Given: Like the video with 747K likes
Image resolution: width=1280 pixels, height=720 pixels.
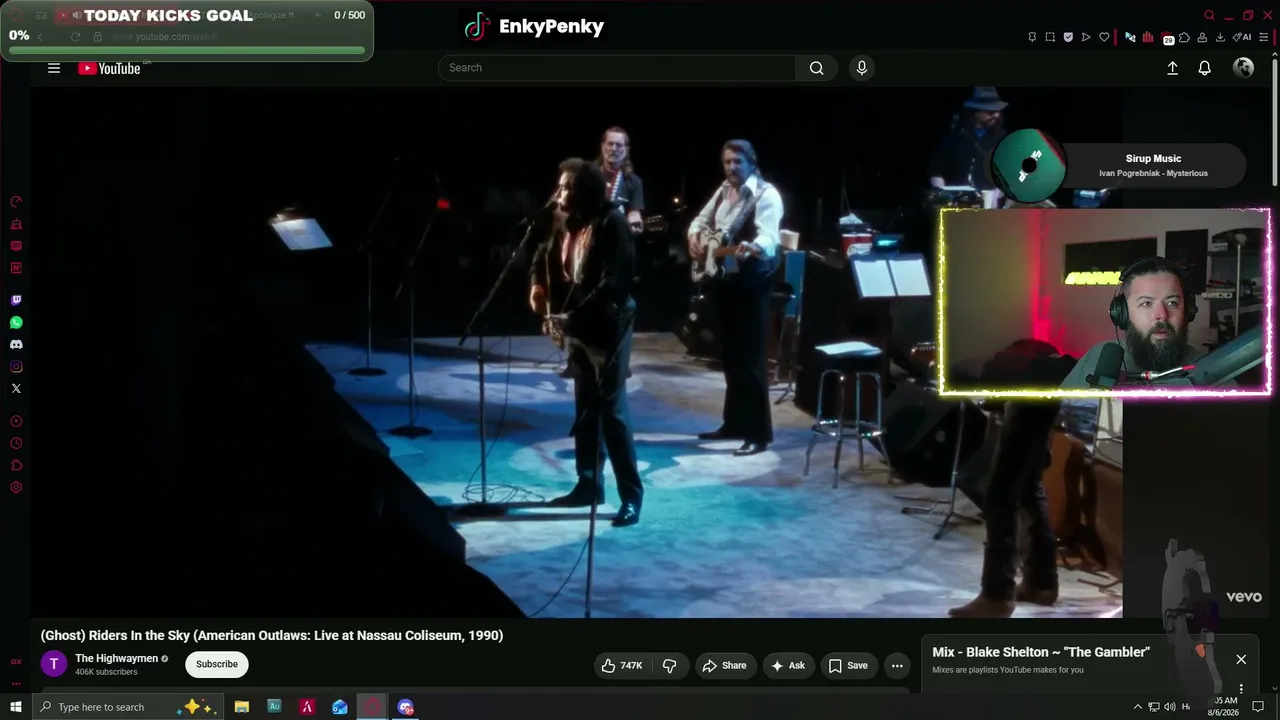Looking at the screenshot, I should (x=622, y=666).
